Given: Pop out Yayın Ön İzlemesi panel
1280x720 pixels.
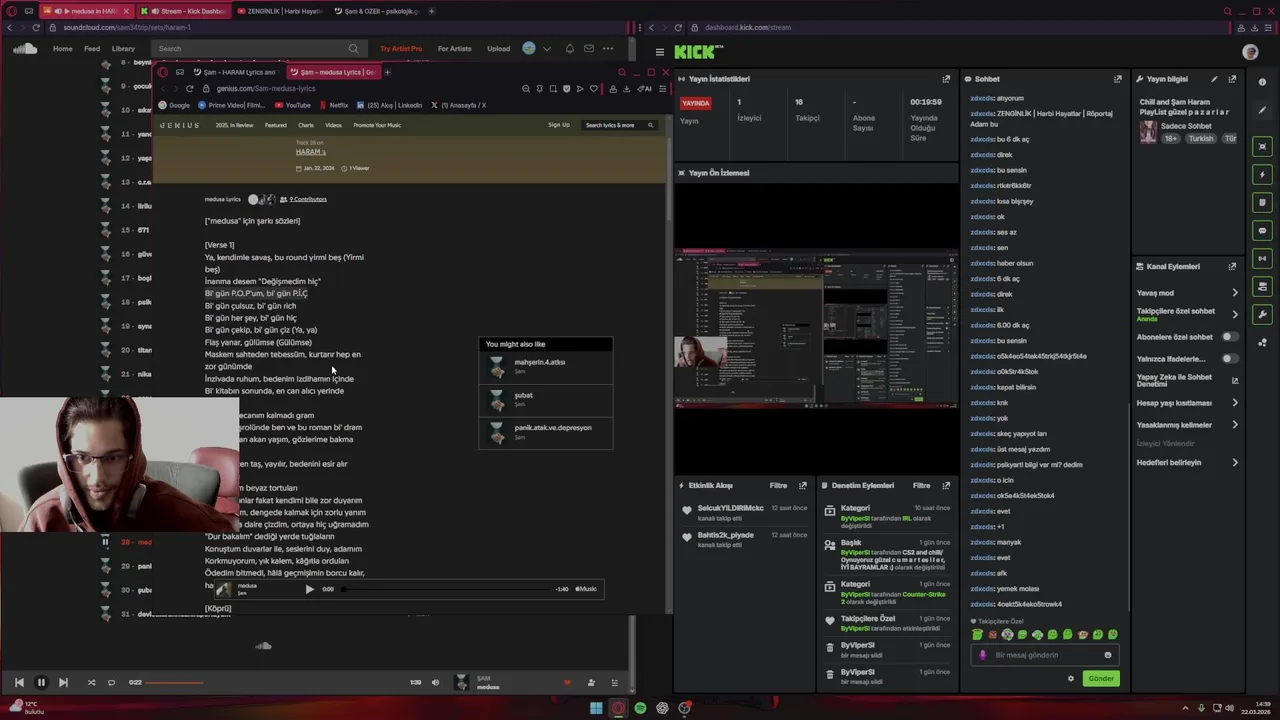Looking at the screenshot, I should tap(946, 173).
